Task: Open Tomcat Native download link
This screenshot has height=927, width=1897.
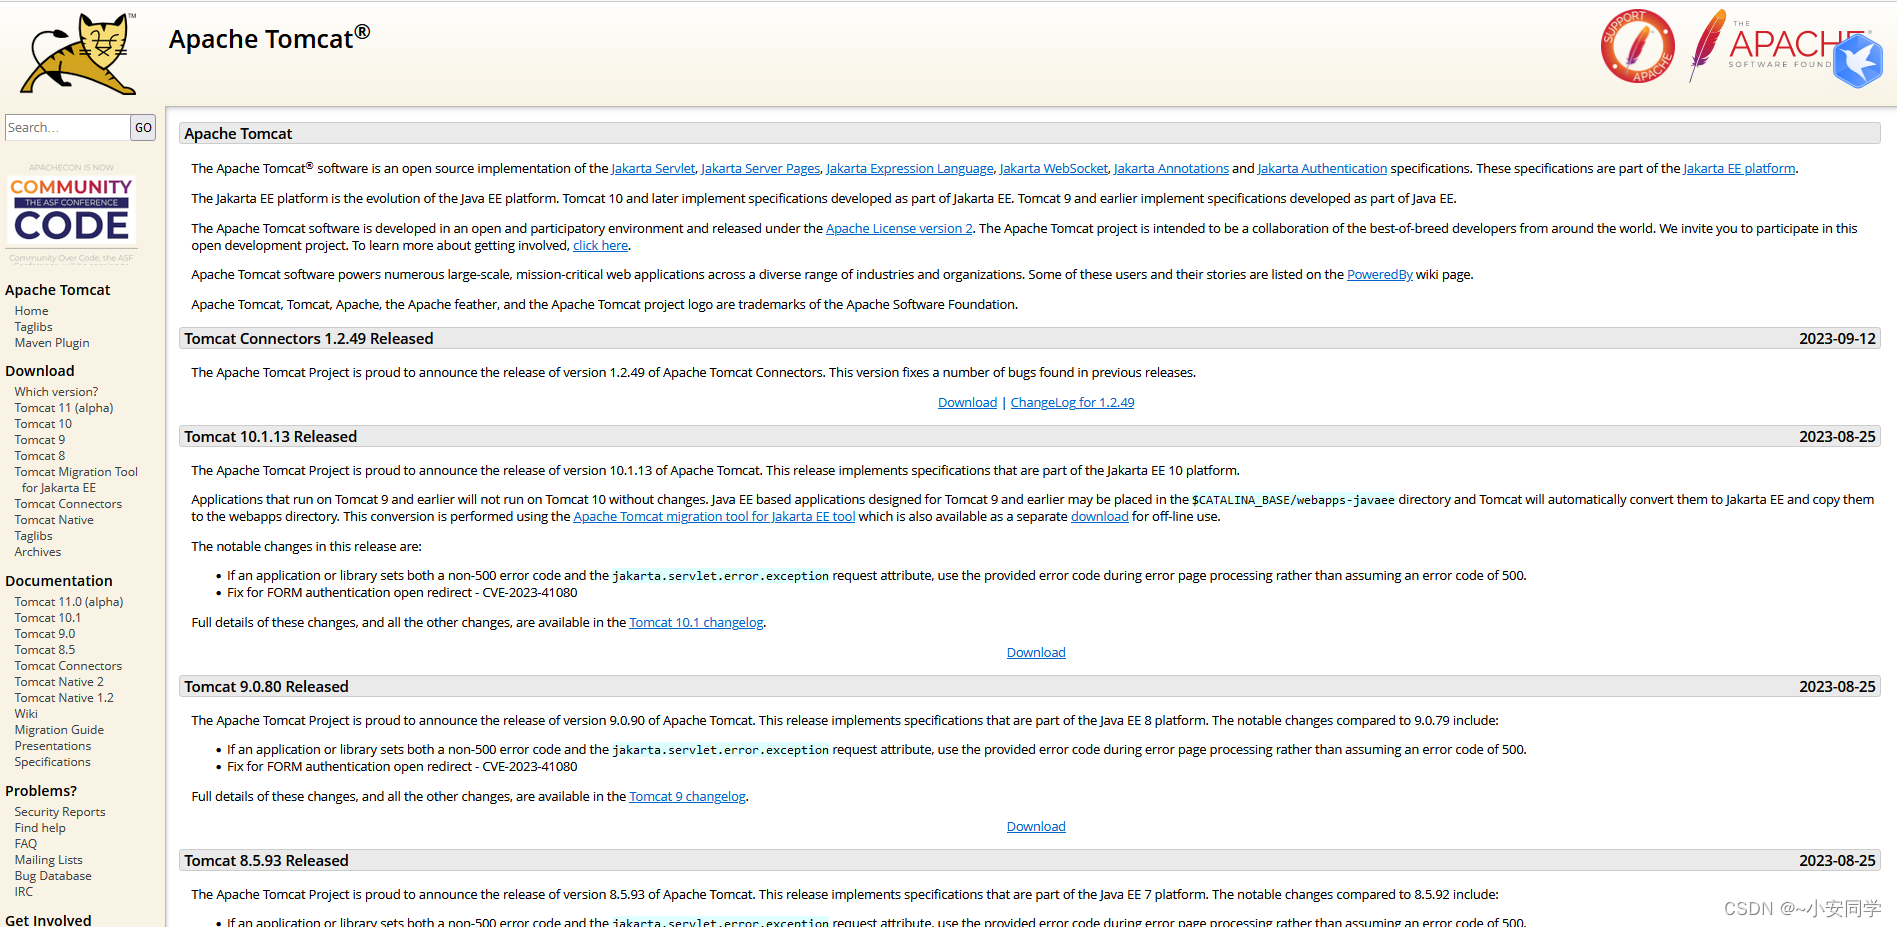Action: (x=54, y=520)
